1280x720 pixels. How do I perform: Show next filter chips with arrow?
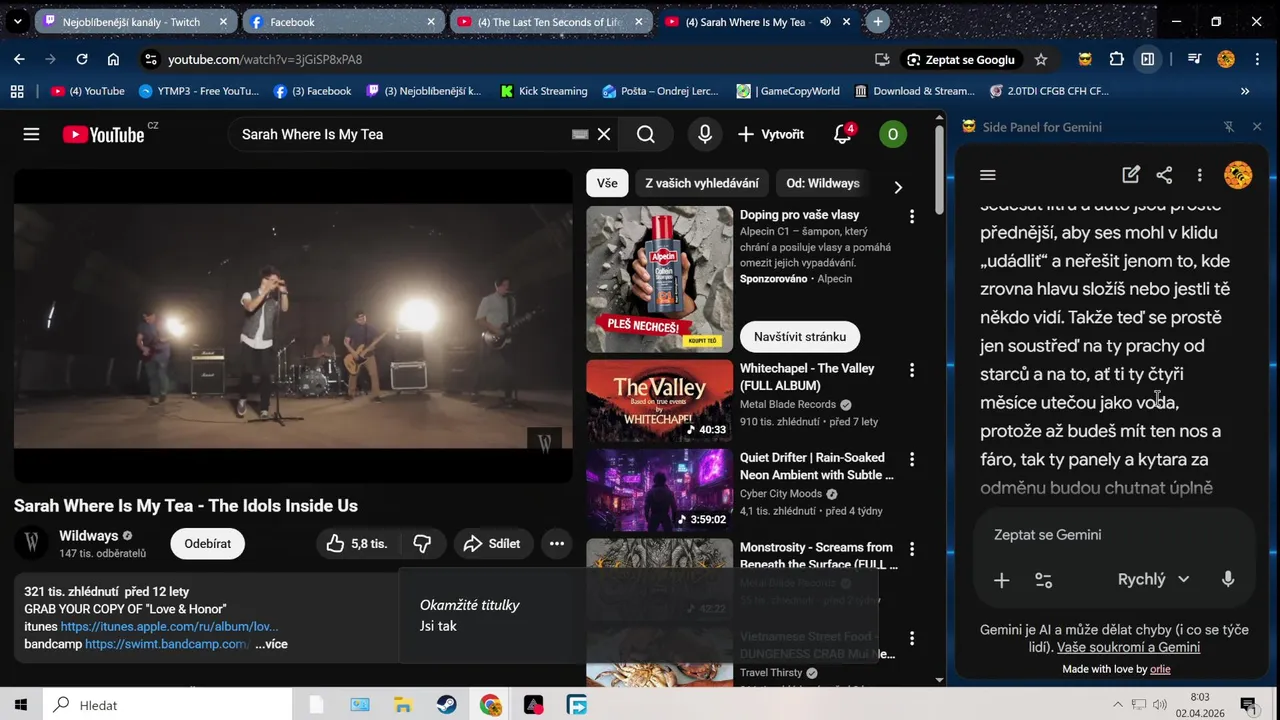point(897,186)
